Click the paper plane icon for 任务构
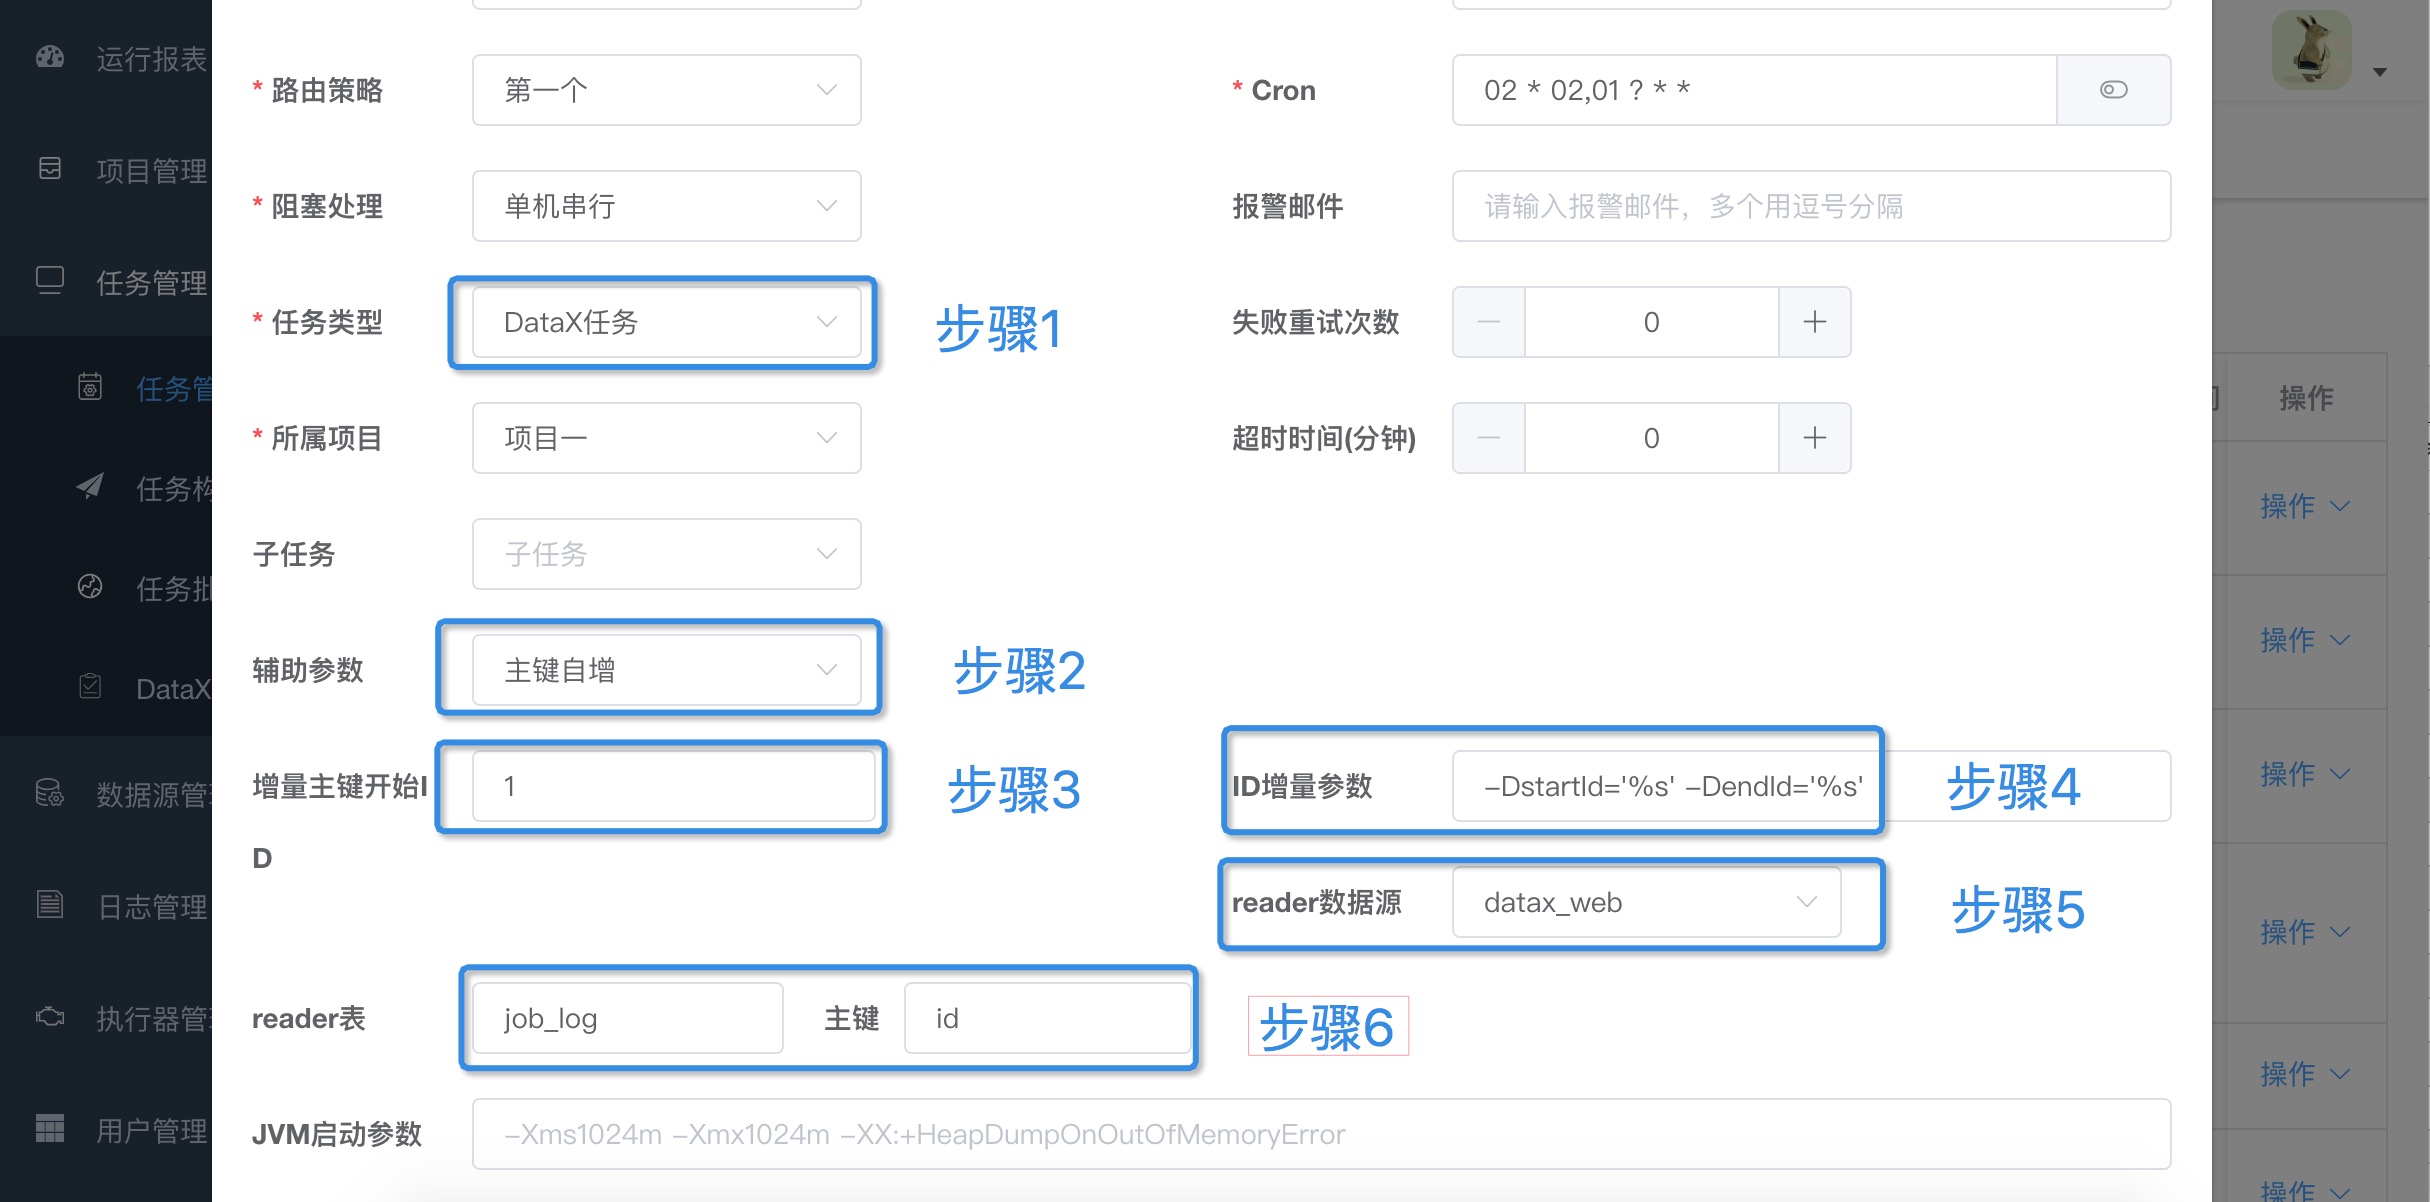The image size is (2430, 1202). (x=90, y=486)
